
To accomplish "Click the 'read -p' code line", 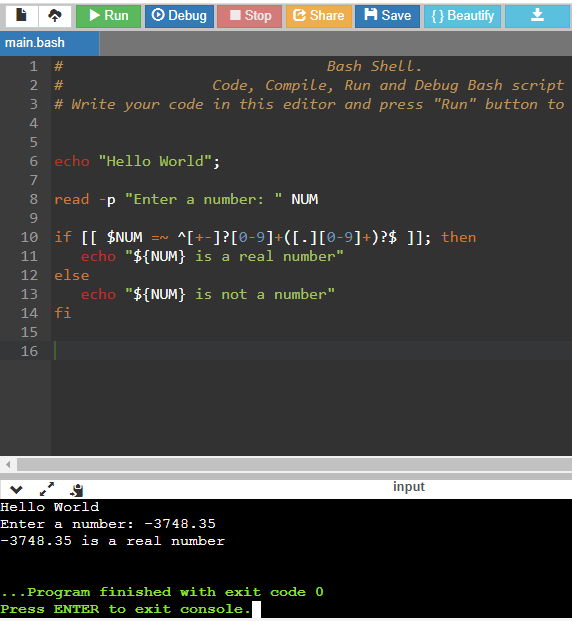I will click(x=186, y=199).
